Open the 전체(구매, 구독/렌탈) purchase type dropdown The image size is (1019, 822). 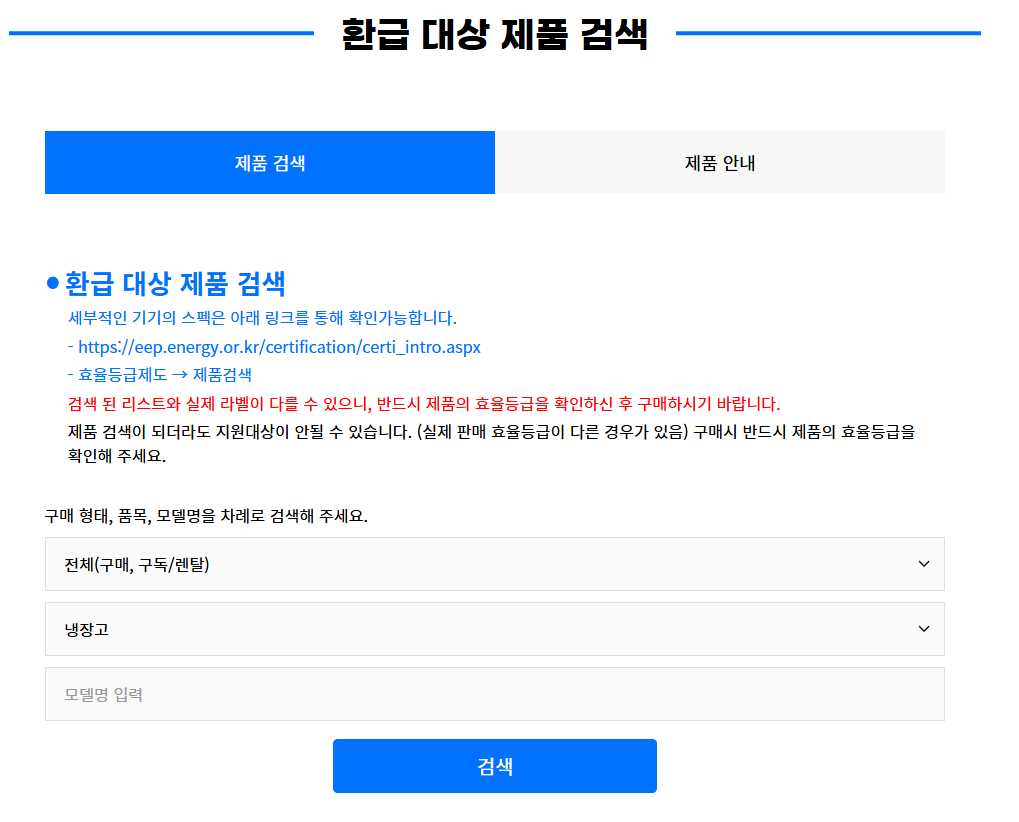pos(494,564)
